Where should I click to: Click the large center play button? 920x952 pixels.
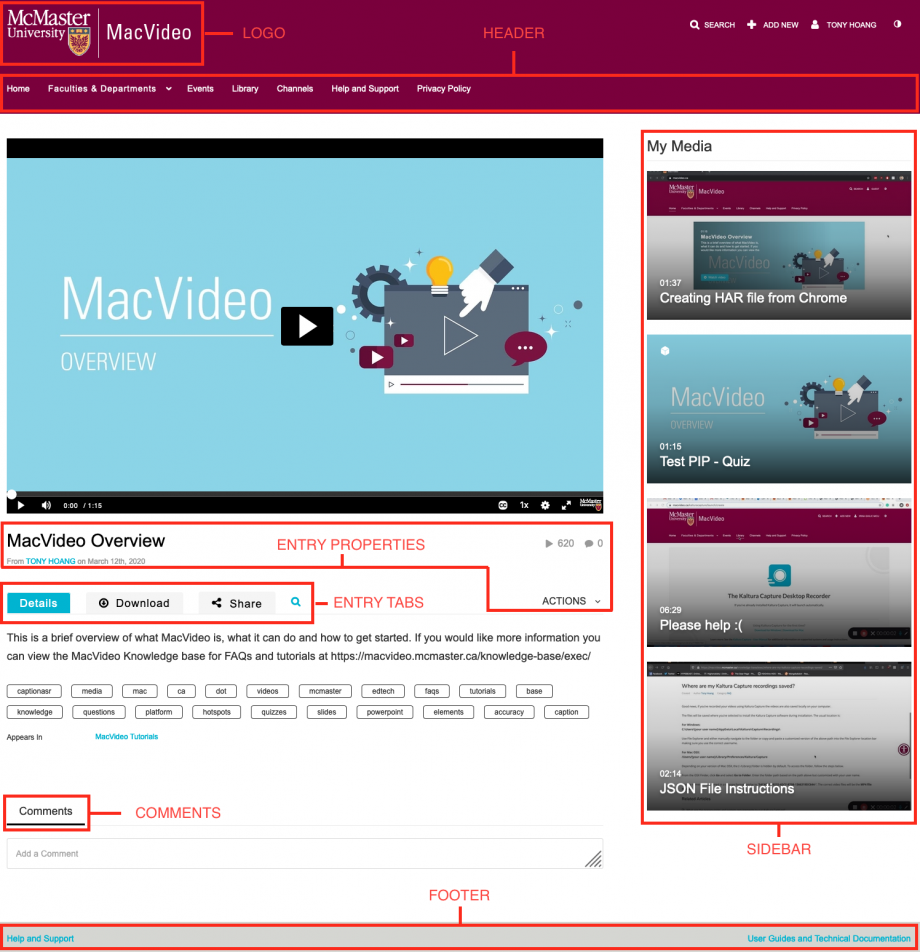click(x=307, y=327)
